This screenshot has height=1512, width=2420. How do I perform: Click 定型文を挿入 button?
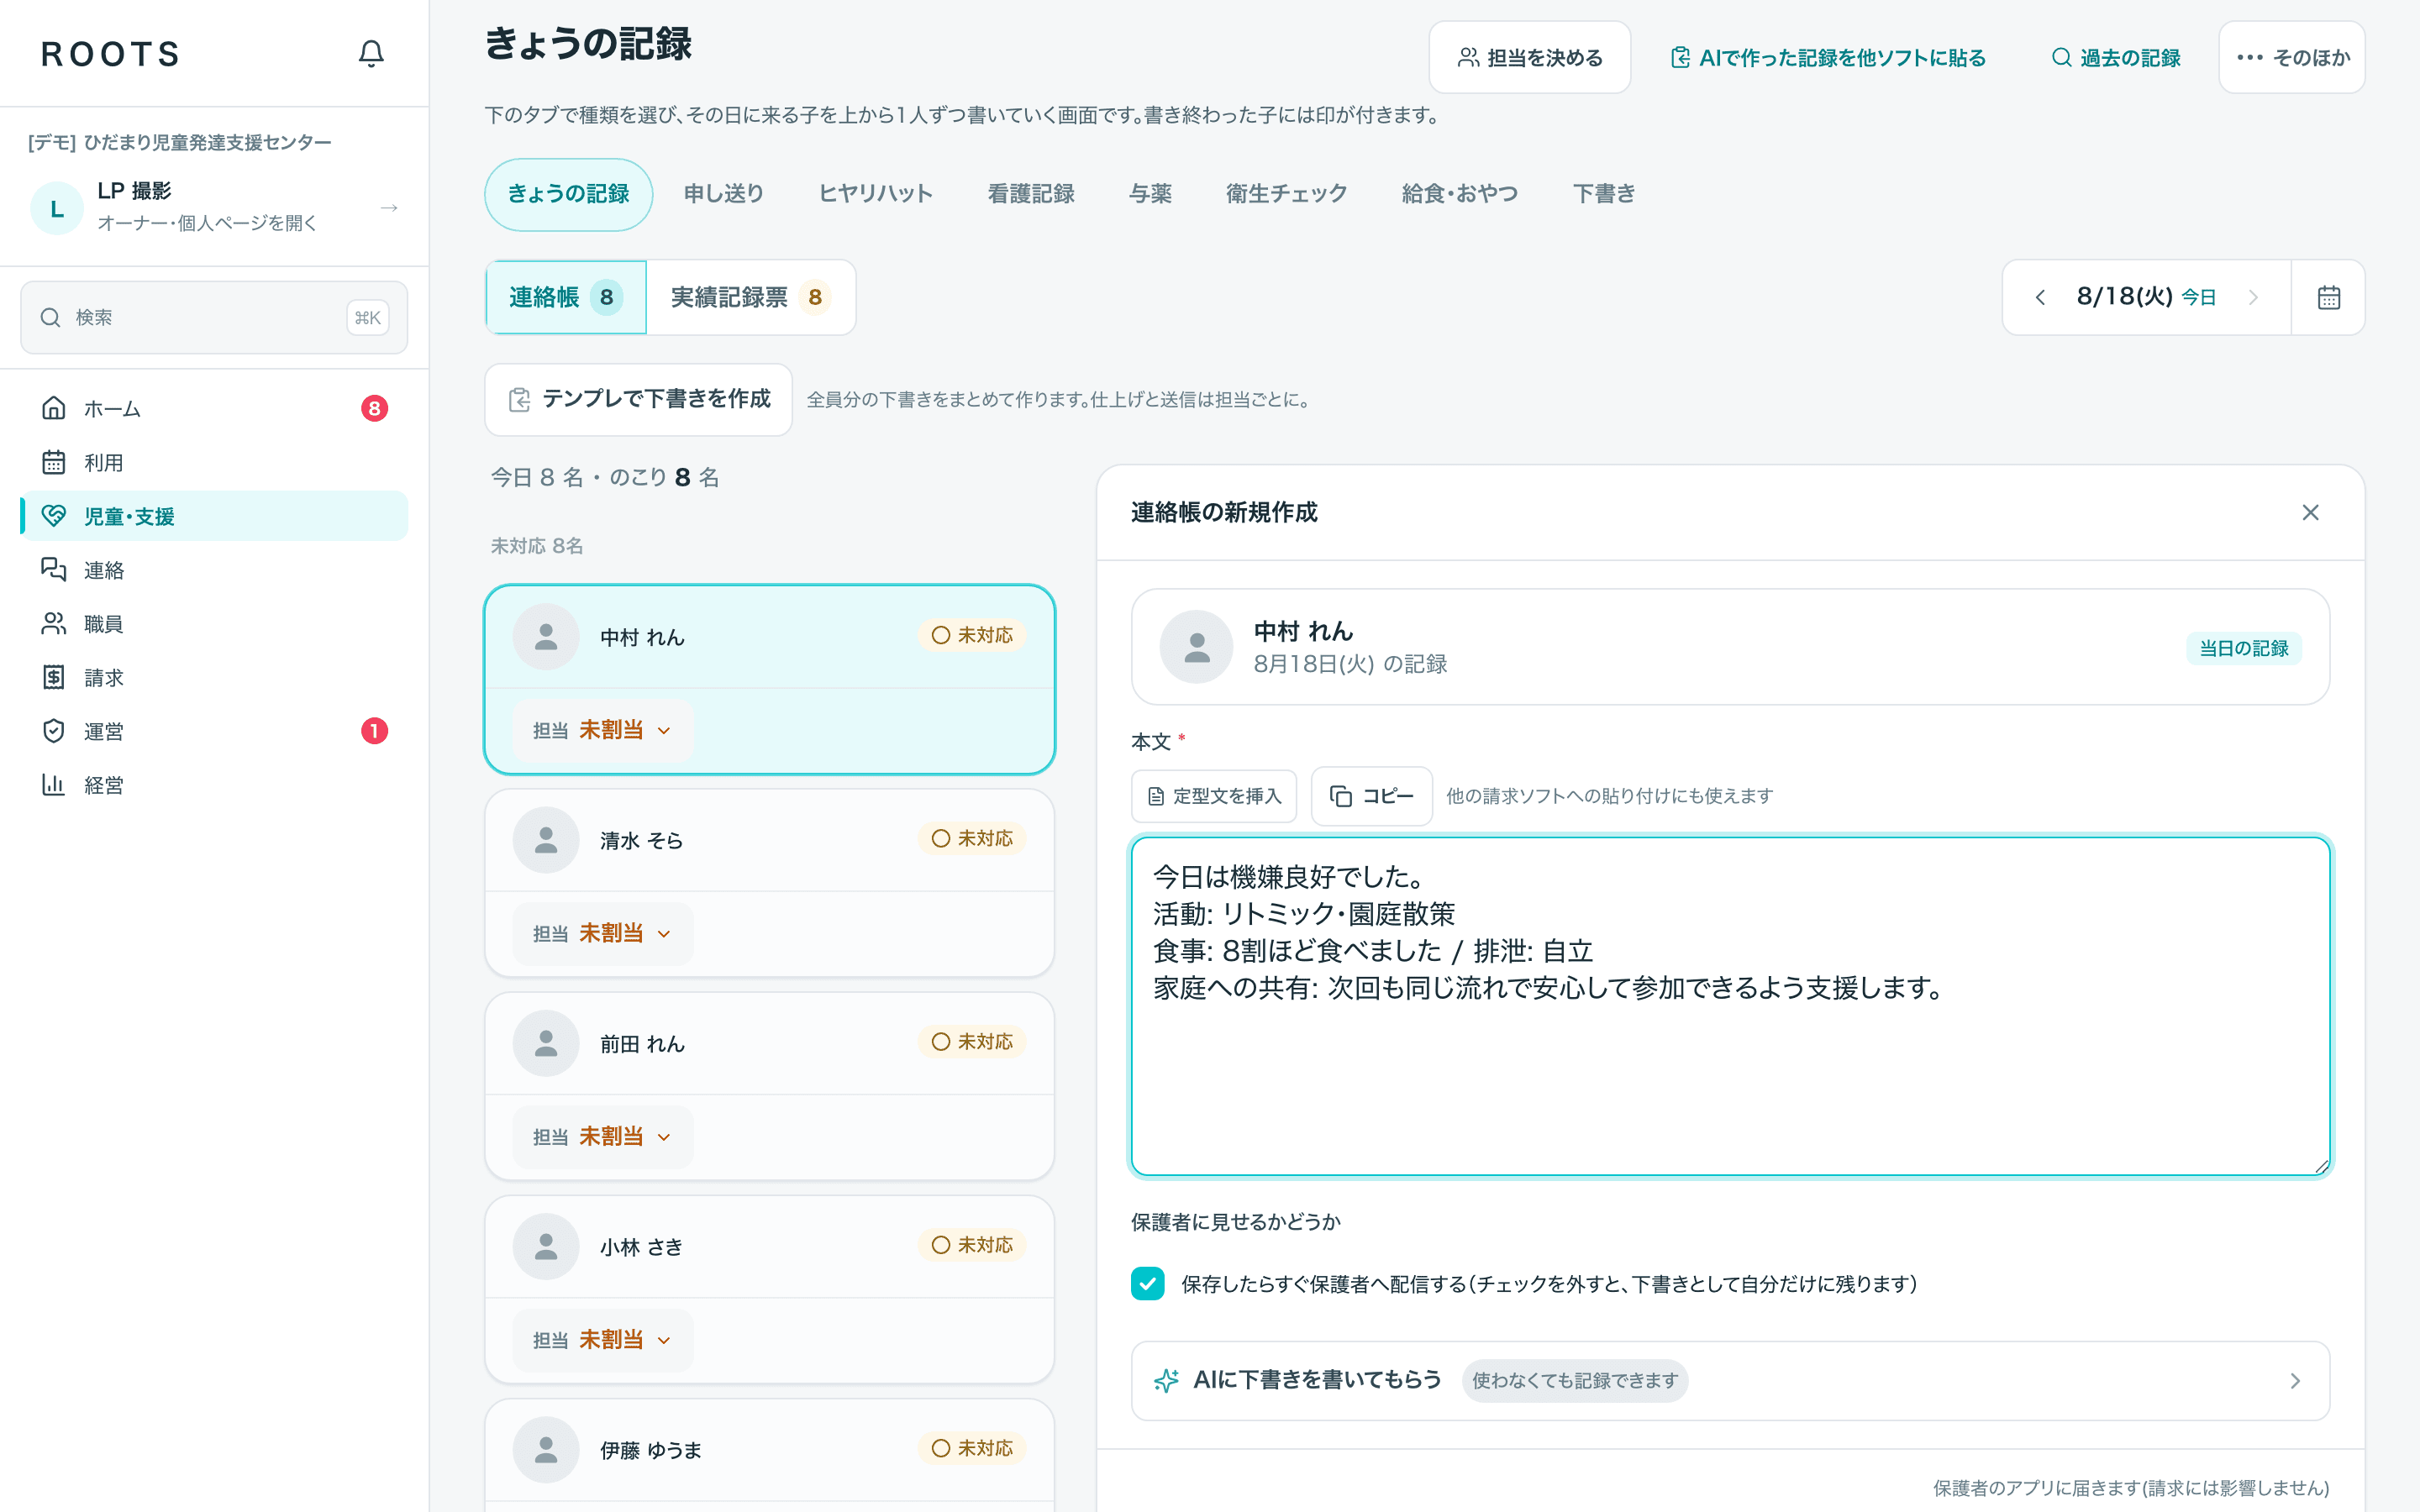pyautogui.click(x=1214, y=796)
